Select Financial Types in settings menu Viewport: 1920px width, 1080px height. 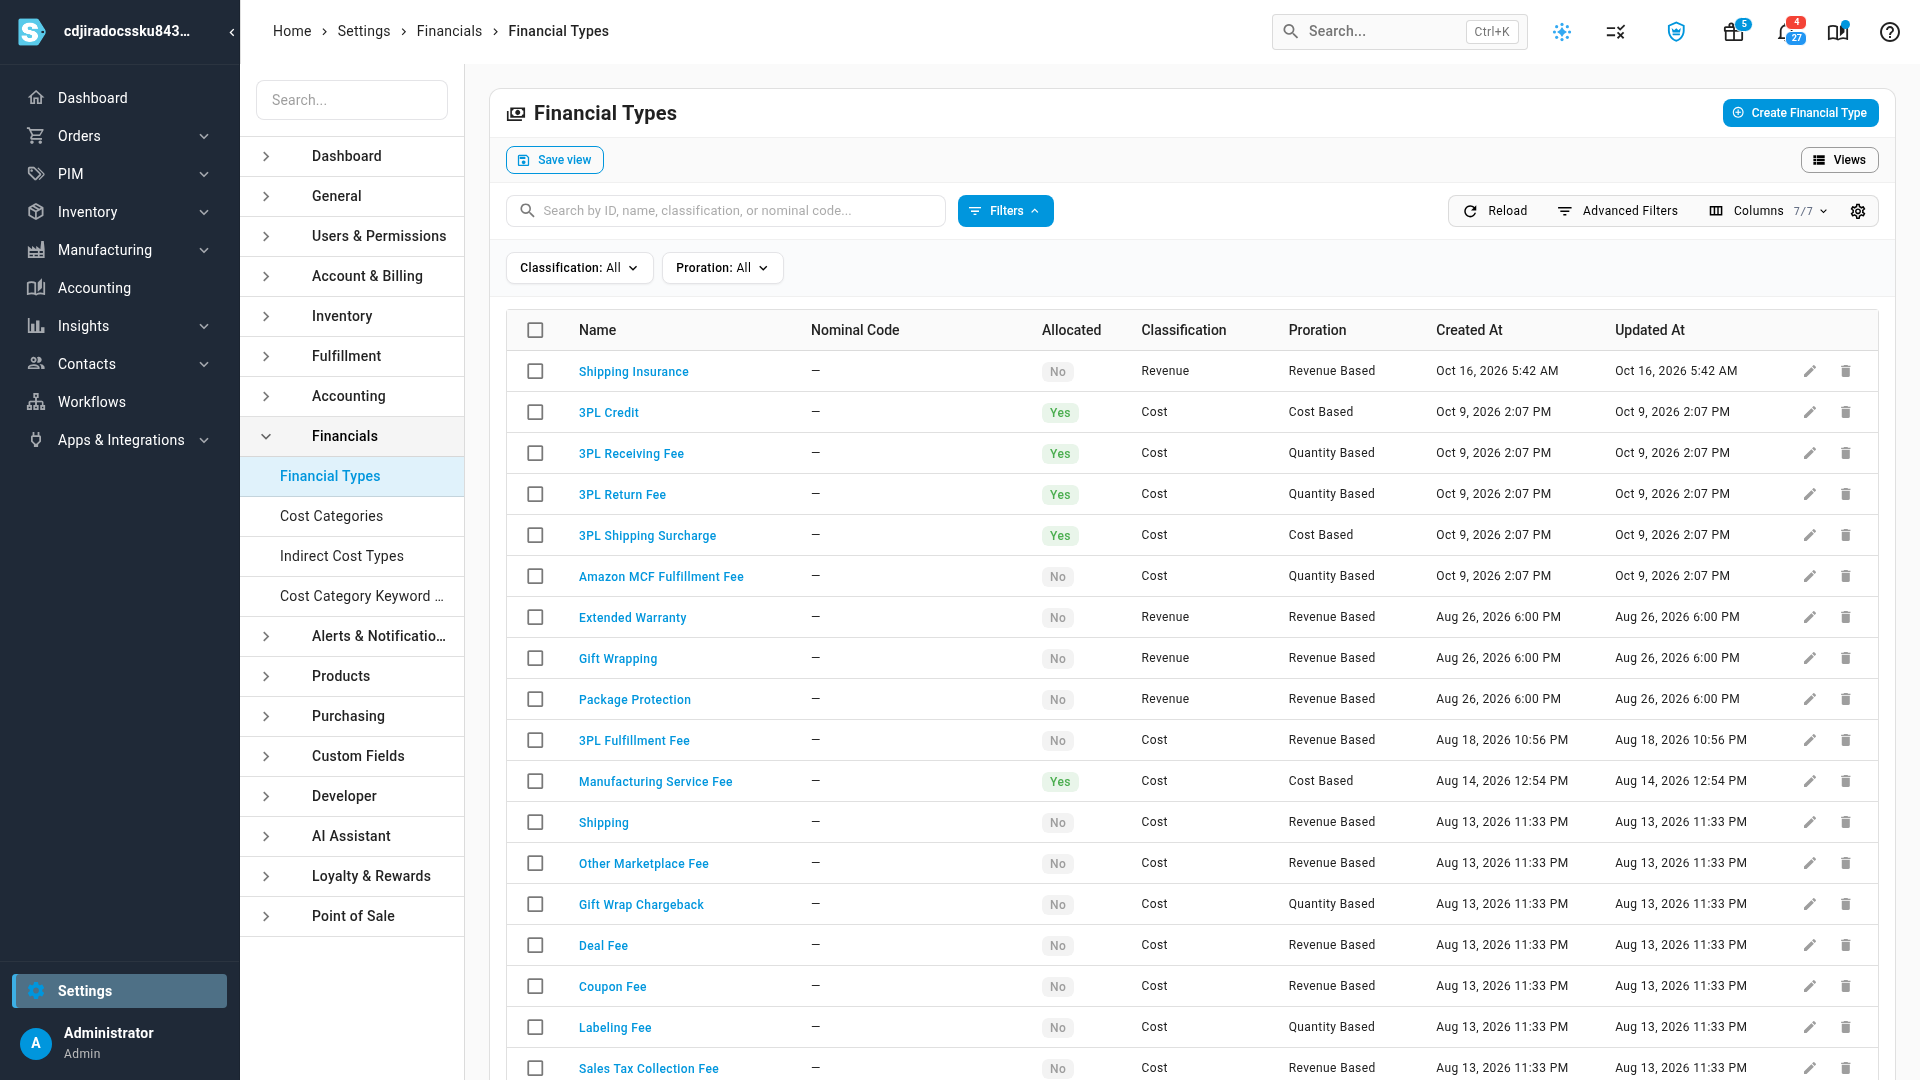[x=352, y=476]
